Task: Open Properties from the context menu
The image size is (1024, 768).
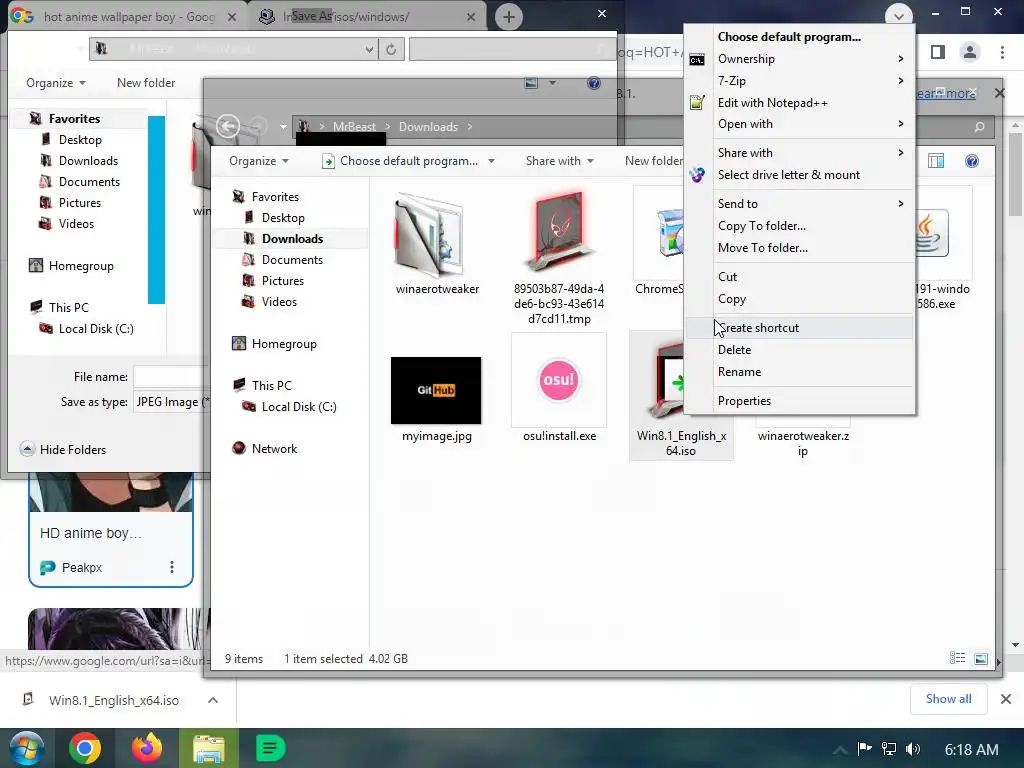Action: point(799,401)
